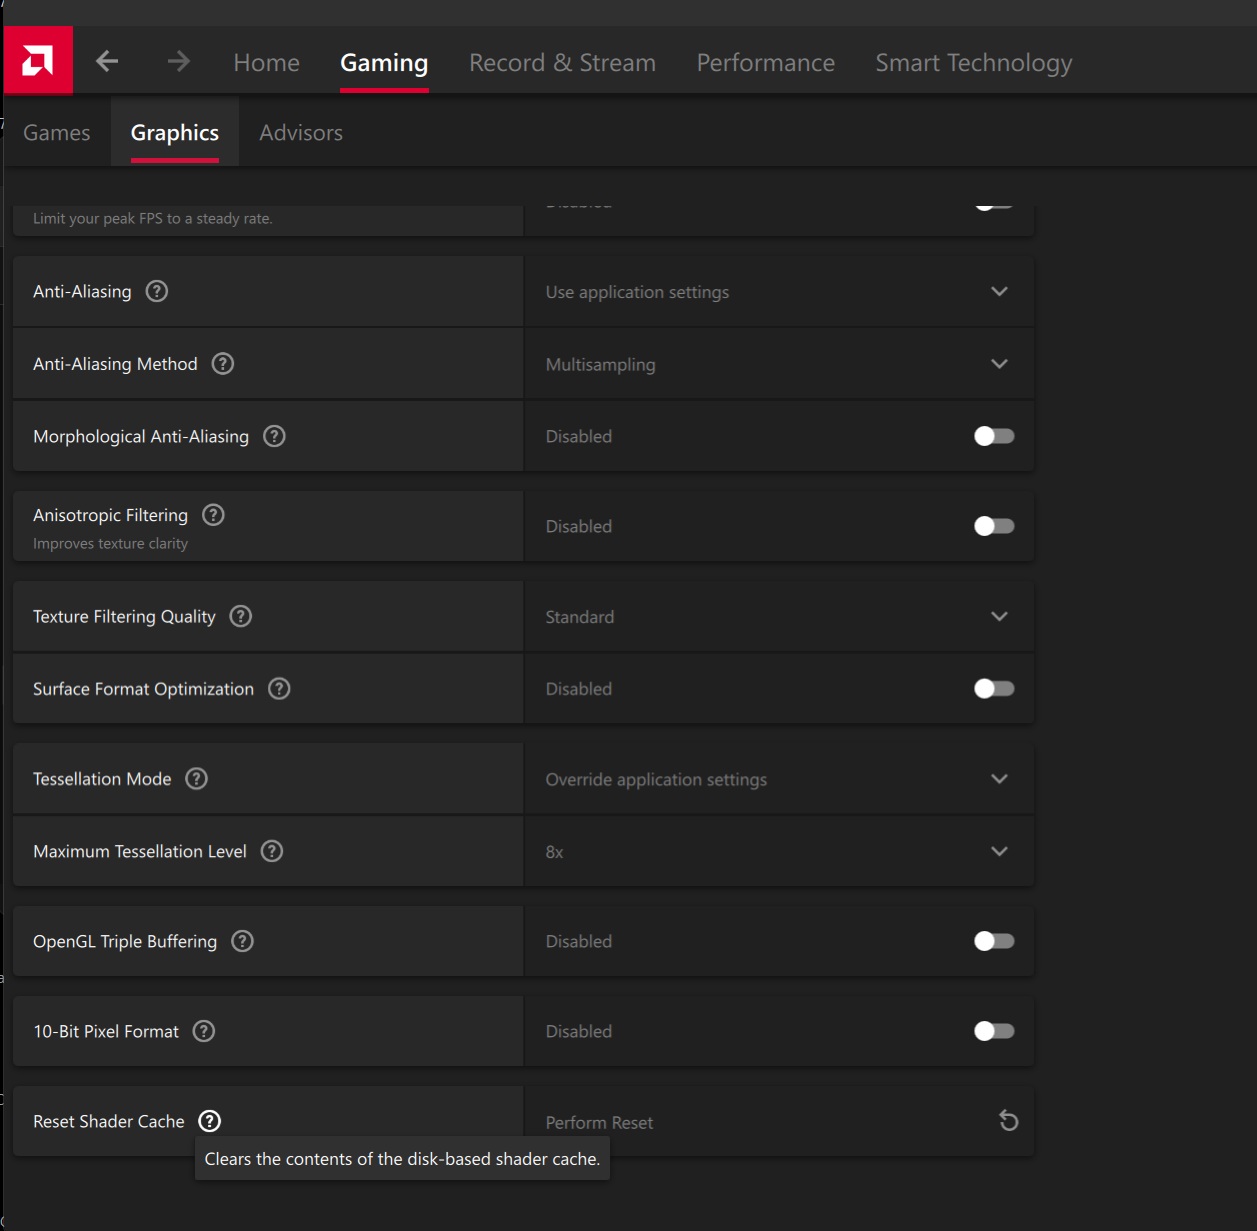Open Texture Filtering Quality Standard dropdown
This screenshot has width=1257, height=1231.
pos(779,617)
